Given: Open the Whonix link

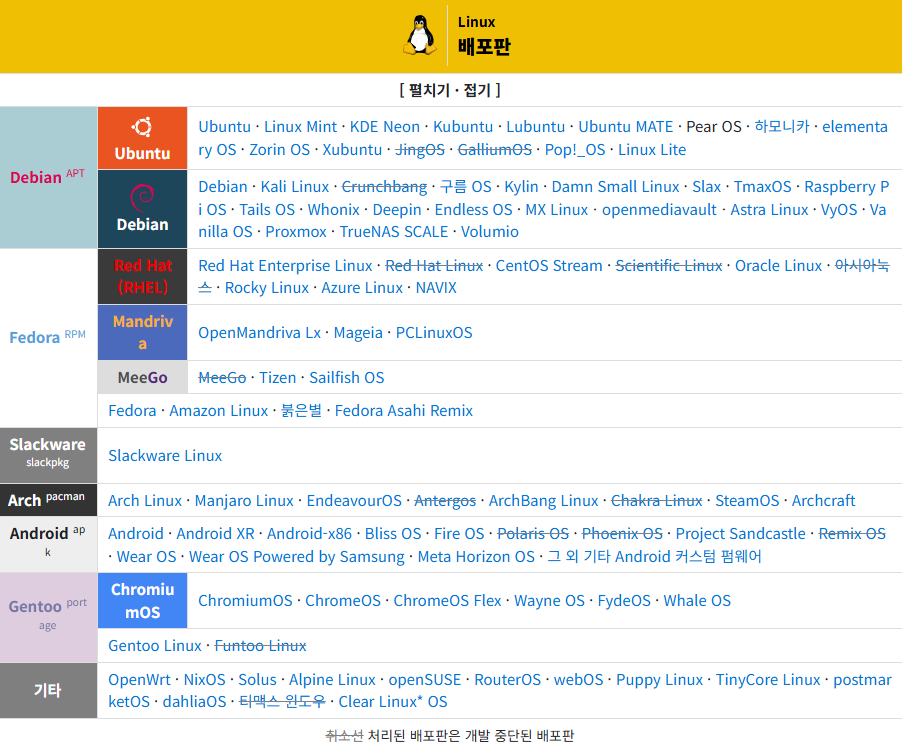Looking at the screenshot, I should click(334, 209).
